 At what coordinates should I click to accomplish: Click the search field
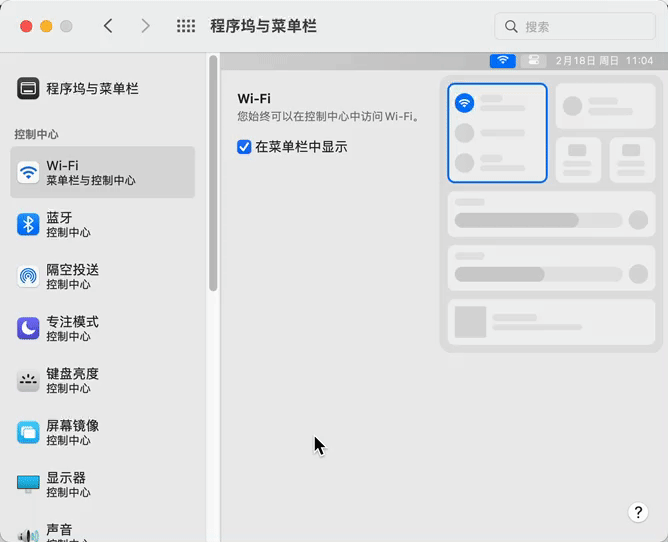click(575, 26)
